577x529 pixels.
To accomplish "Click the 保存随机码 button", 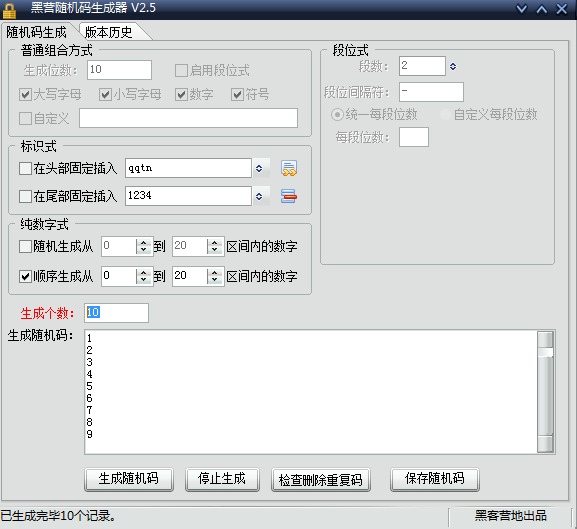I will point(435,479).
